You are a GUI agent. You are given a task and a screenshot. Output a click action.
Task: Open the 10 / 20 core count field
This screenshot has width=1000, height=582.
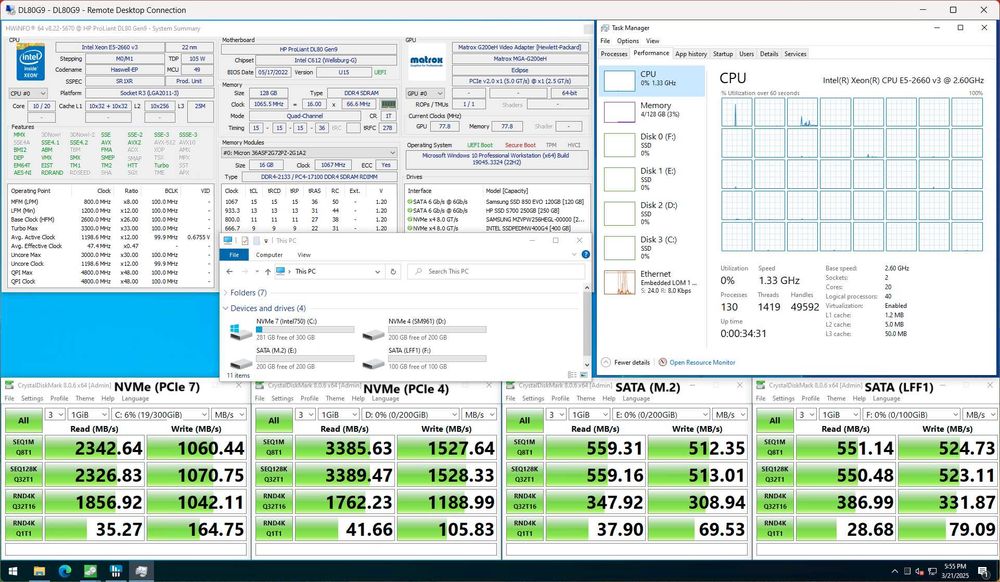pyautogui.click(x=41, y=106)
